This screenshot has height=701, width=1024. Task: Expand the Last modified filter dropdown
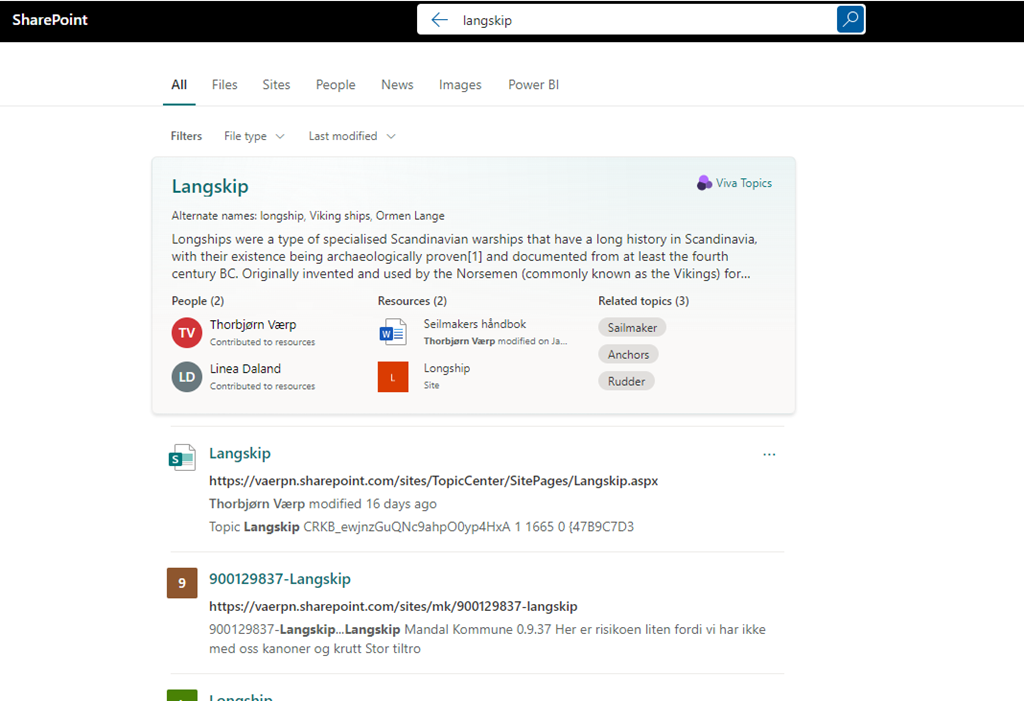click(351, 136)
